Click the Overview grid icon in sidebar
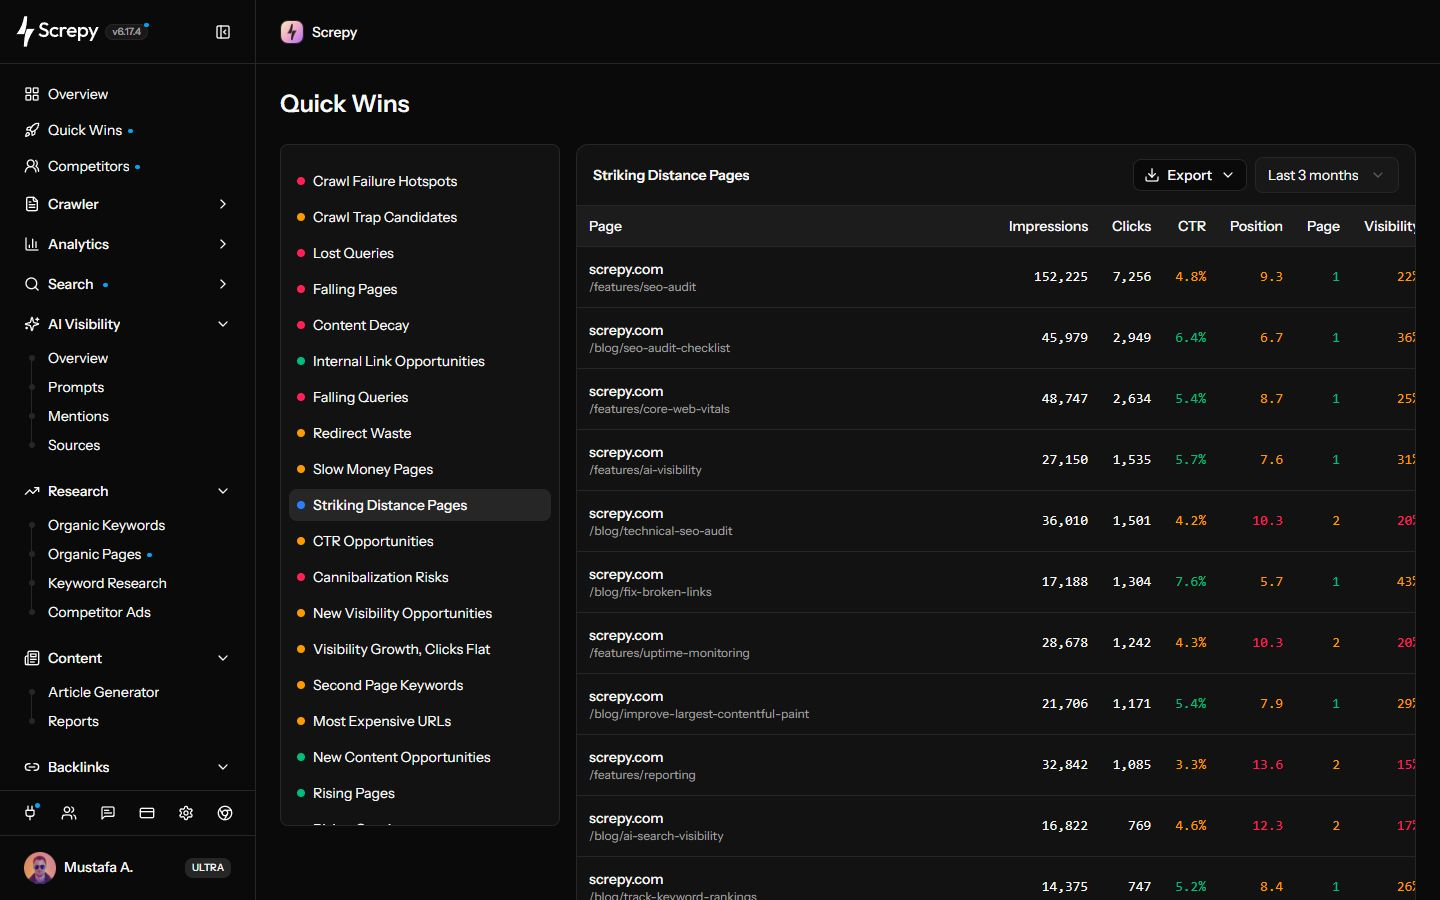Viewport: 1440px width, 900px height. pyautogui.click(x=32, y=94)
